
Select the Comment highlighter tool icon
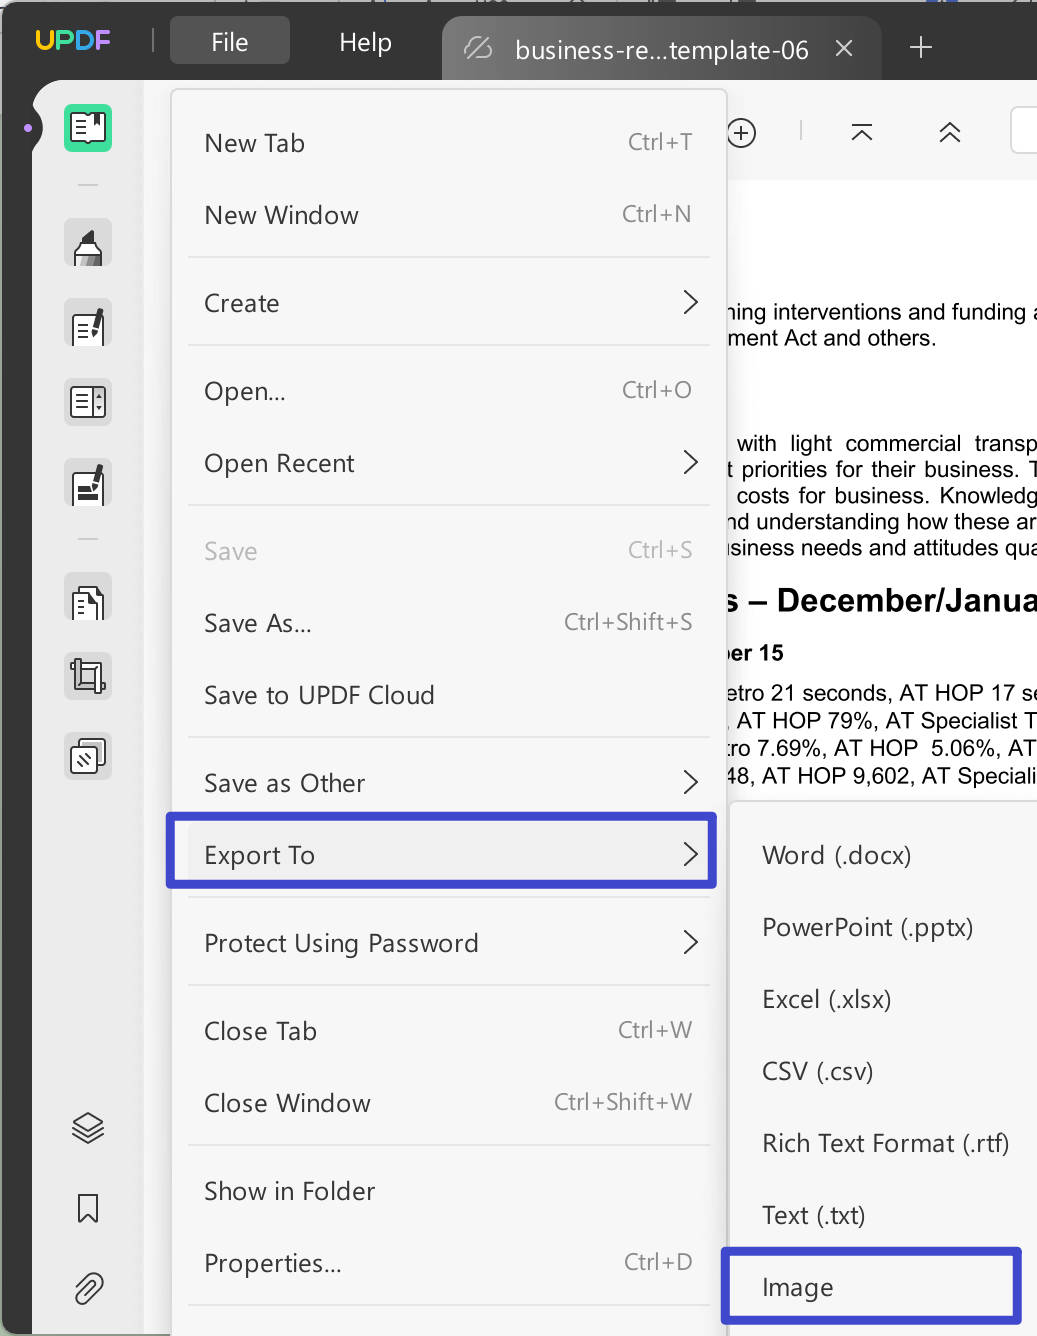pyautogui.click(x=88, y=245)
